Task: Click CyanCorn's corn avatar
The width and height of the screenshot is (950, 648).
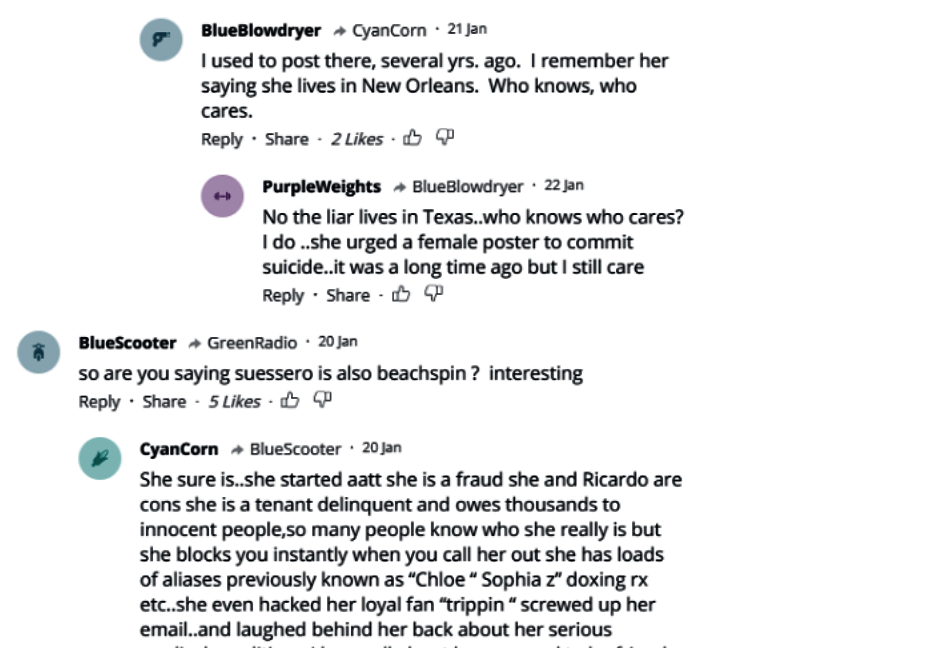Action: point(100,458)
